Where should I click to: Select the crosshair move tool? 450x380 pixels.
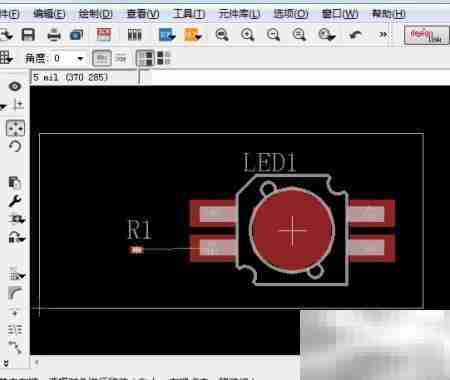pyautogui.click(x=15, y=128)
